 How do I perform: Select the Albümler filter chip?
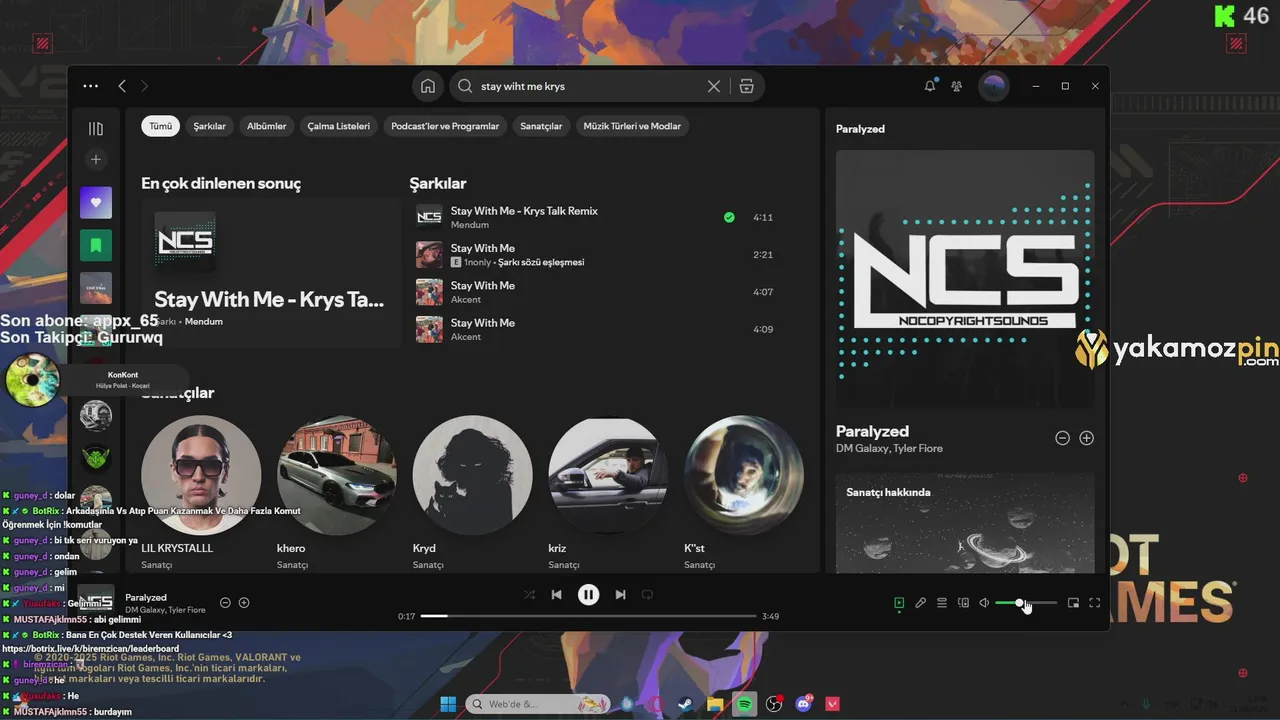click(x=267, y=126)
